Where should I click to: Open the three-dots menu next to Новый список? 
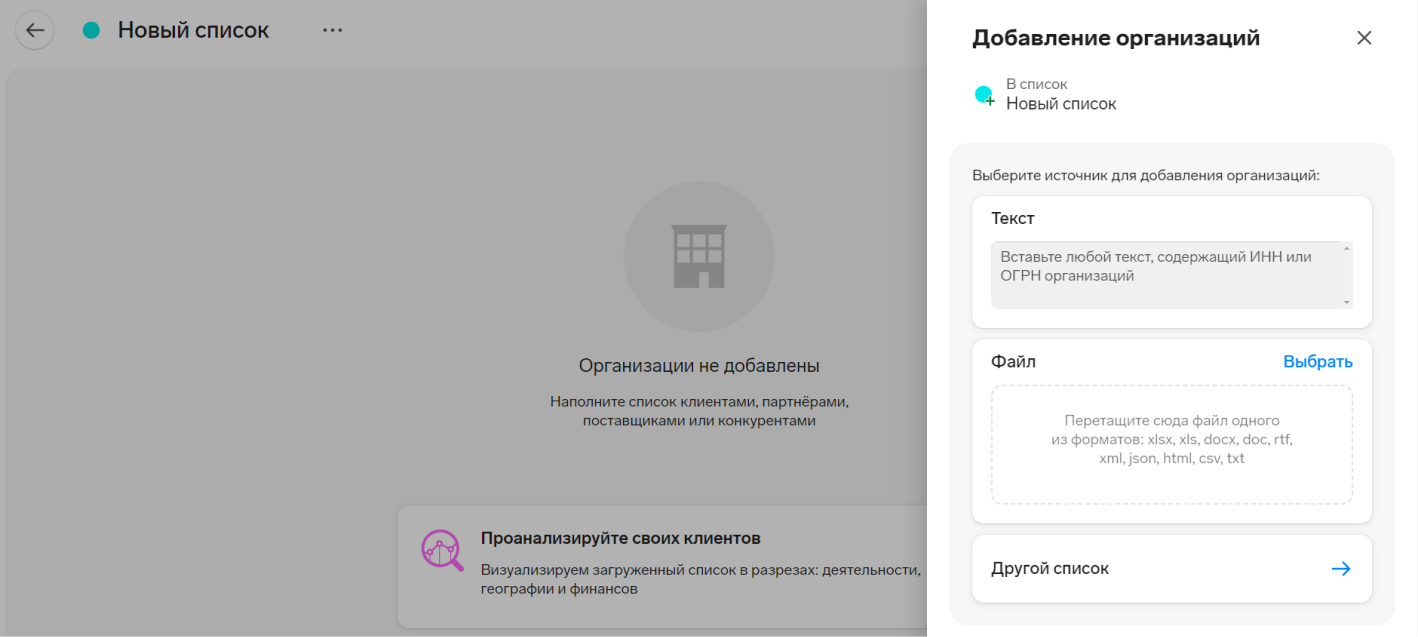(x=332, y=30)
